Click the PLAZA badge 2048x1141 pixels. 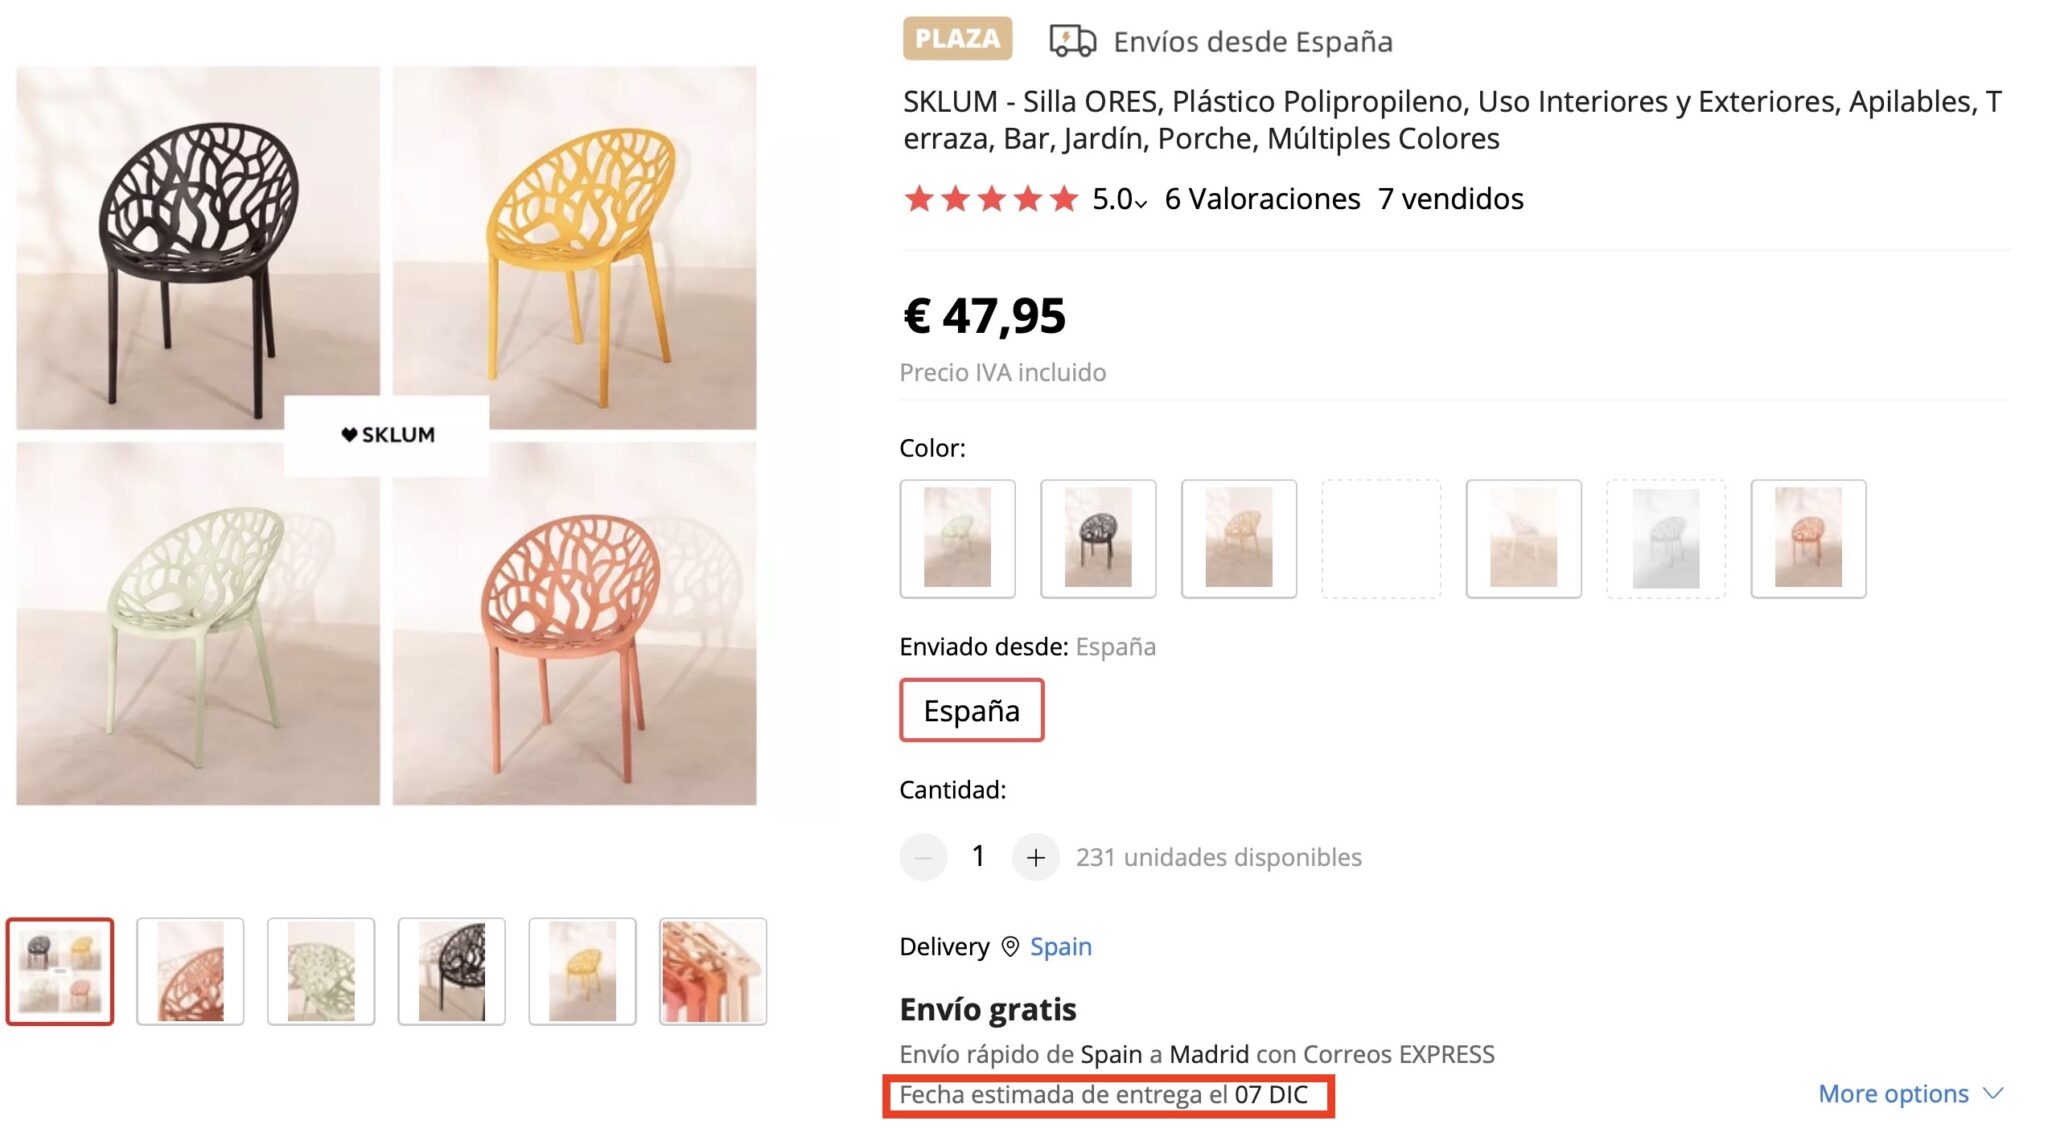click(x=956, y=39)
